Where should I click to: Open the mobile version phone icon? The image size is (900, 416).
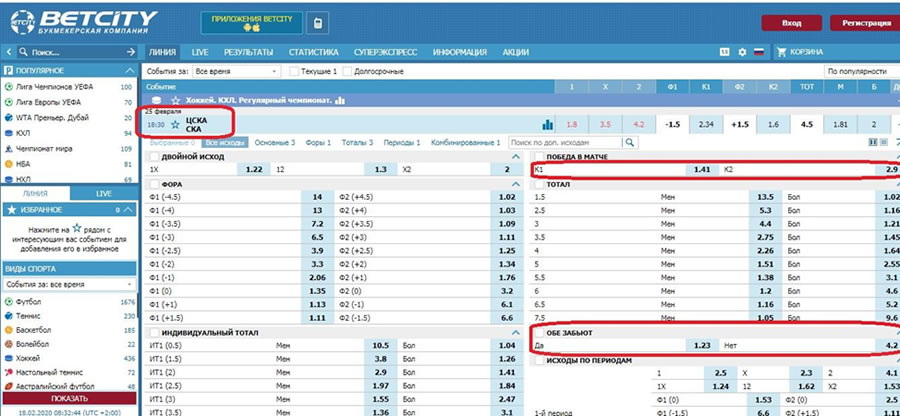point(317,24)
